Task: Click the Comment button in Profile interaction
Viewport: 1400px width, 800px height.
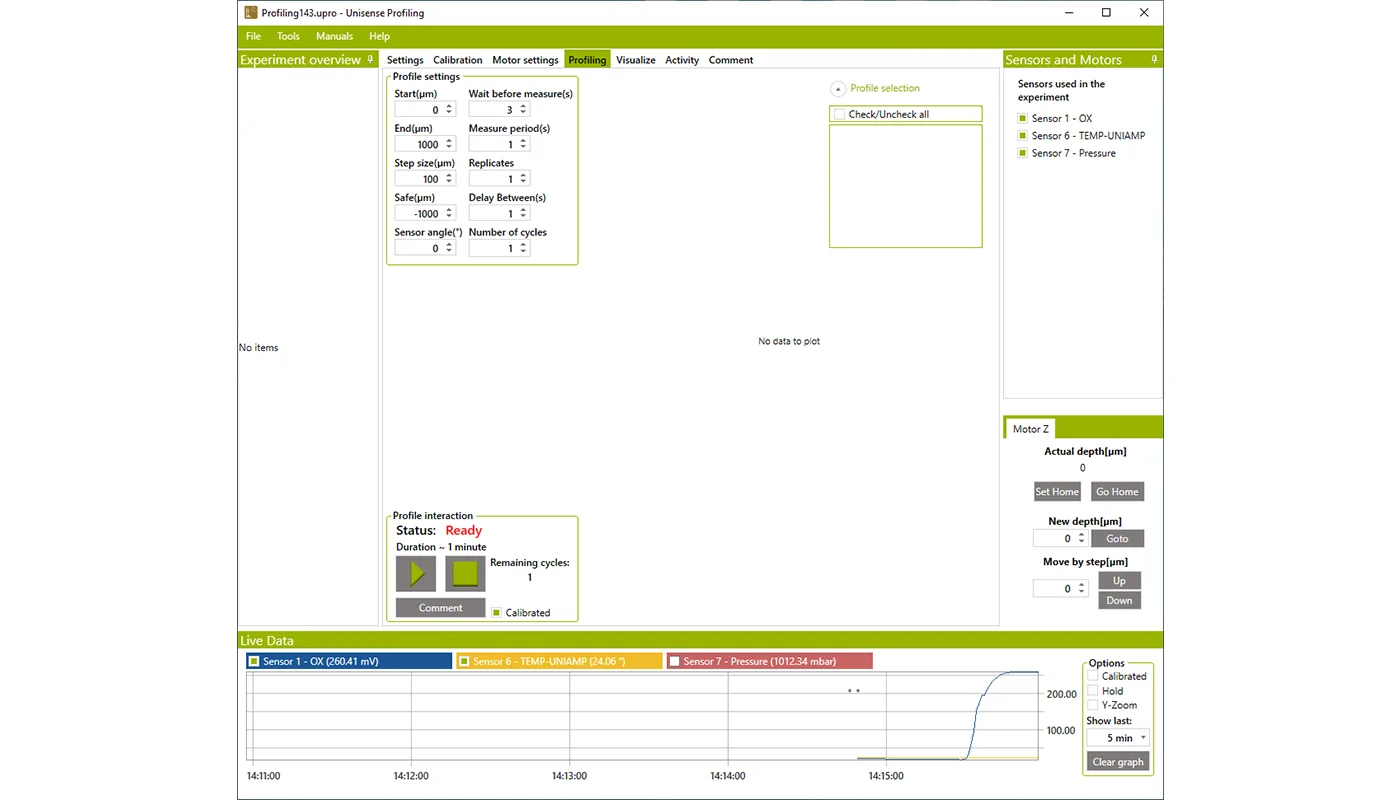Action: point(440,608)
